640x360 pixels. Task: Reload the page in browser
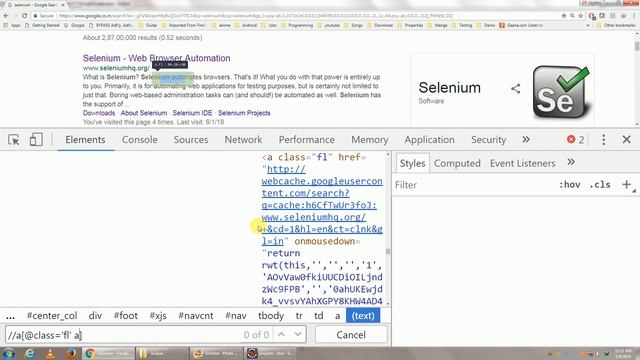(24, 16)
